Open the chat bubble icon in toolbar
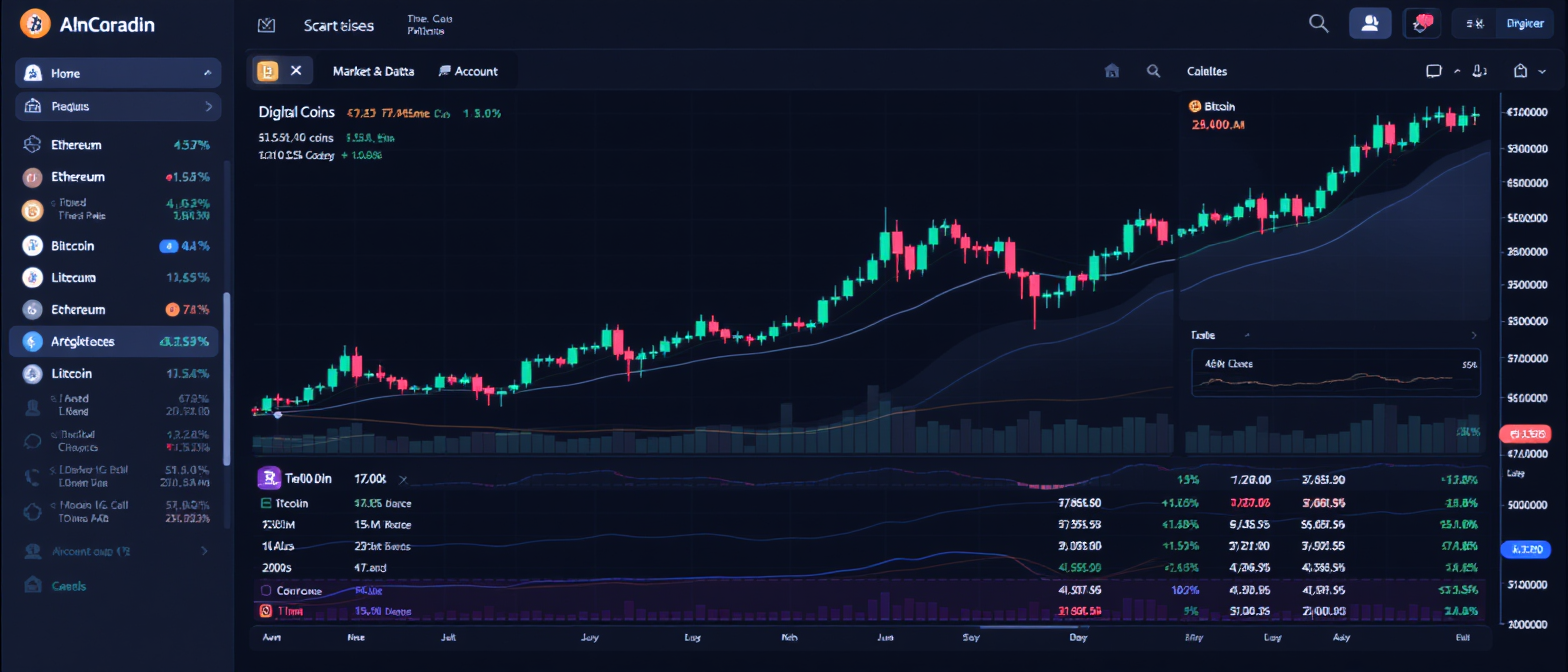 click(1433, 71)
